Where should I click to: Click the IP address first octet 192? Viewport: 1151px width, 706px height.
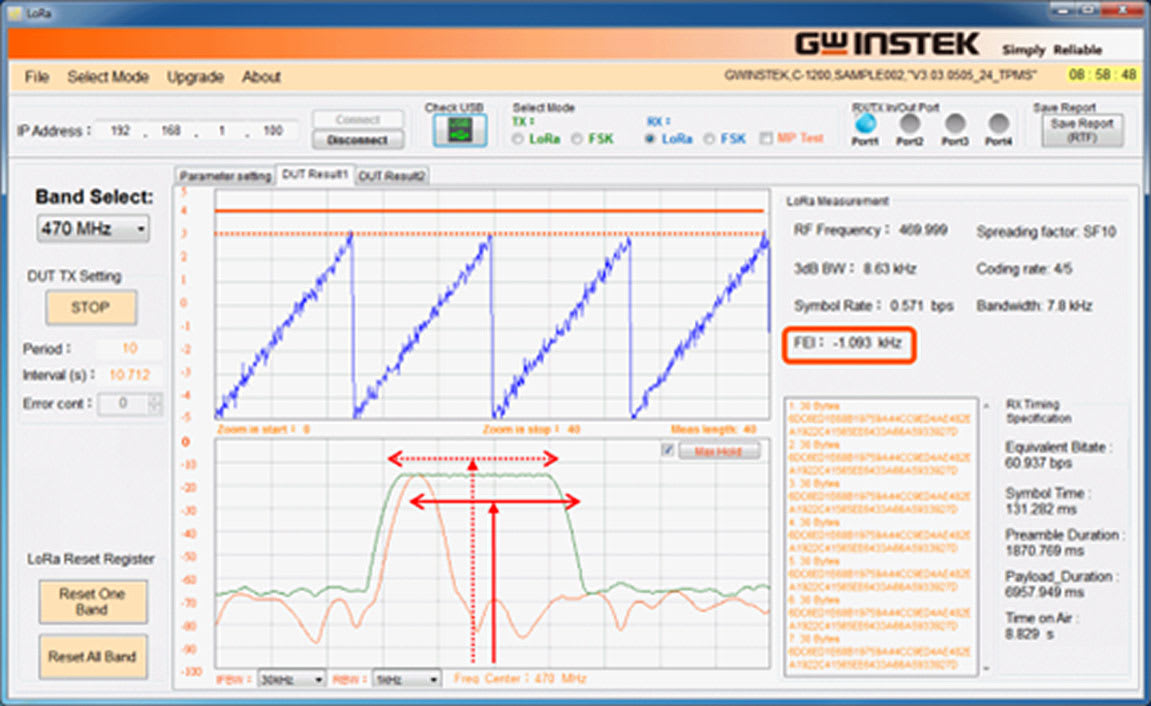120,131
